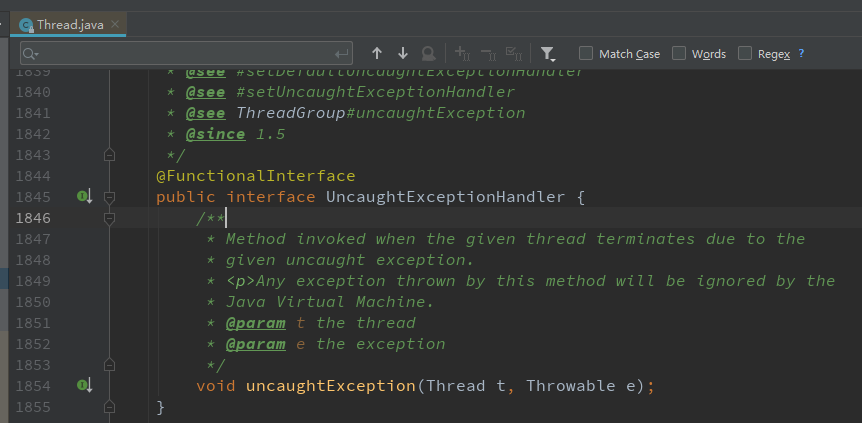Collapse the interface fold marker at line 1845
862x423 pixels.
click(109, 197)
